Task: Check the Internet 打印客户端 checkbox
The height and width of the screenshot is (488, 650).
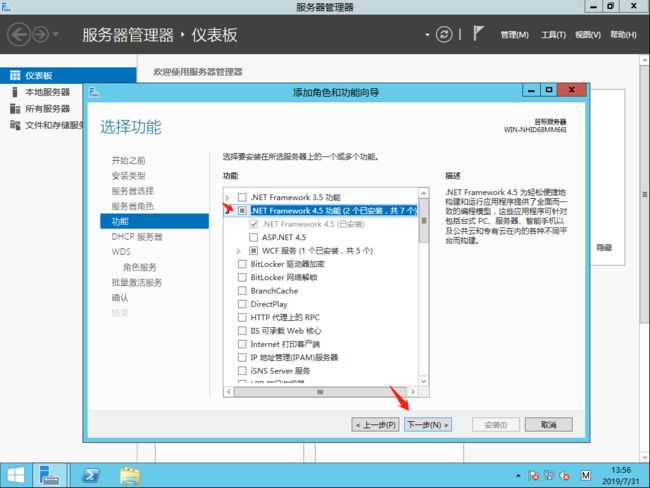Action: pyautogui.click(x=242, y=344)
